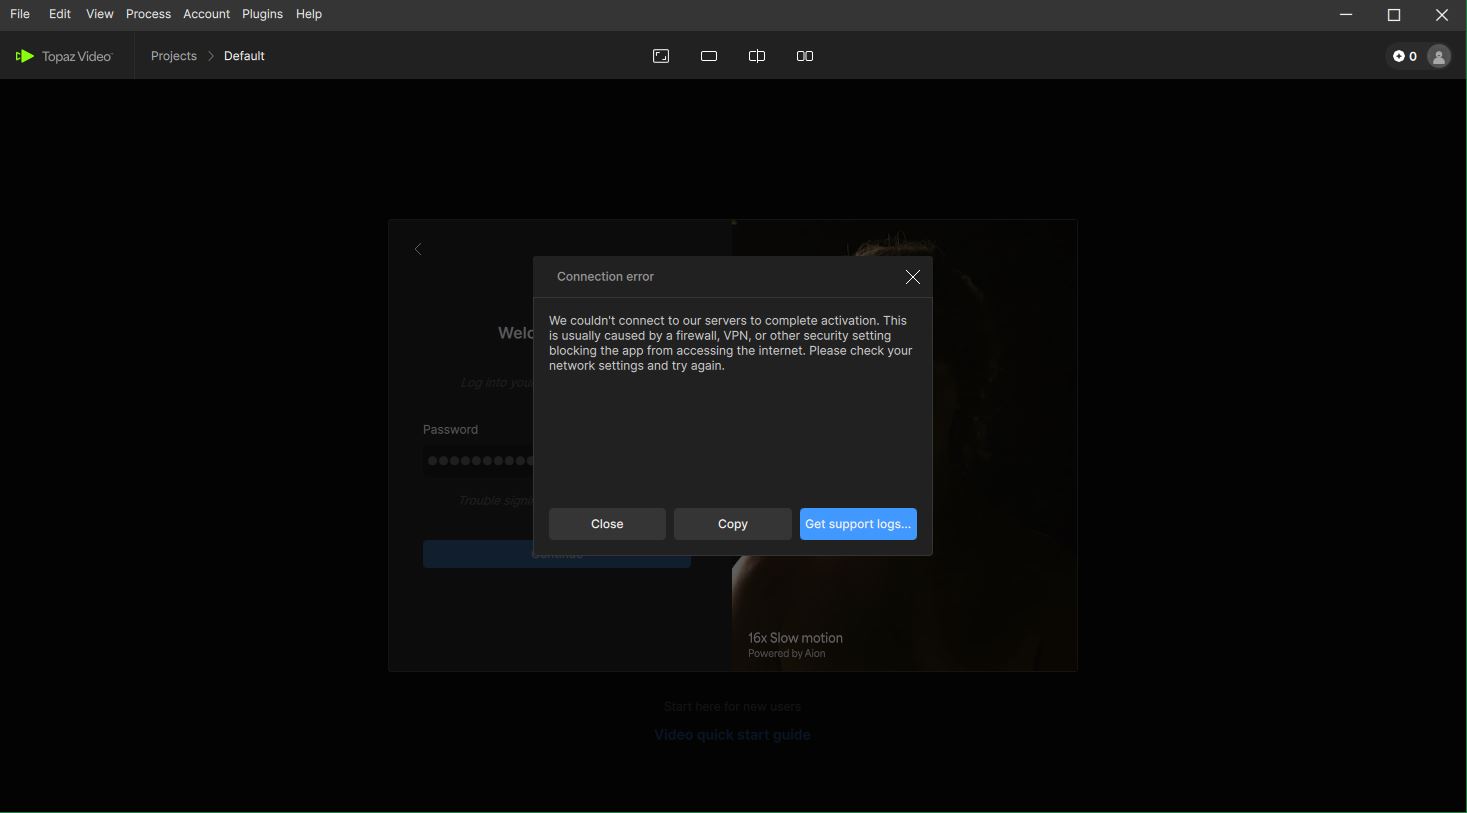Click the back arrow in login panel
Image resolution: width=1467 pixels, height=813 pixels.
coord(418,249)
